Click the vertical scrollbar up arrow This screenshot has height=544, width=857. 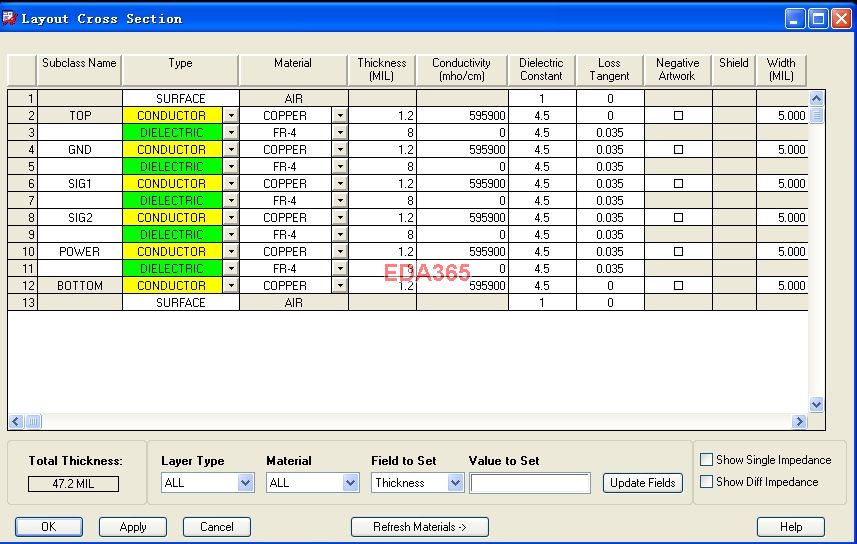click(816, 99)
